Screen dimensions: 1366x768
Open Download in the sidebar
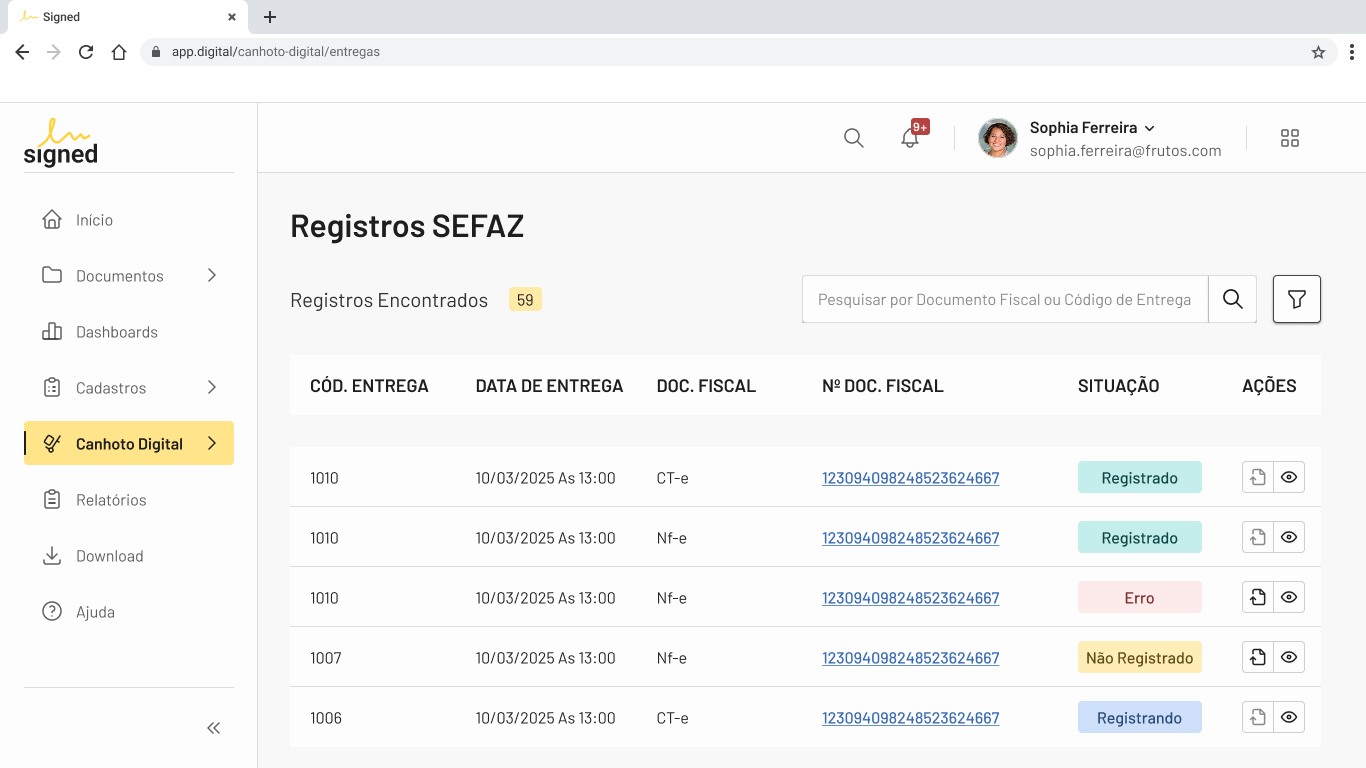point(129,556)
